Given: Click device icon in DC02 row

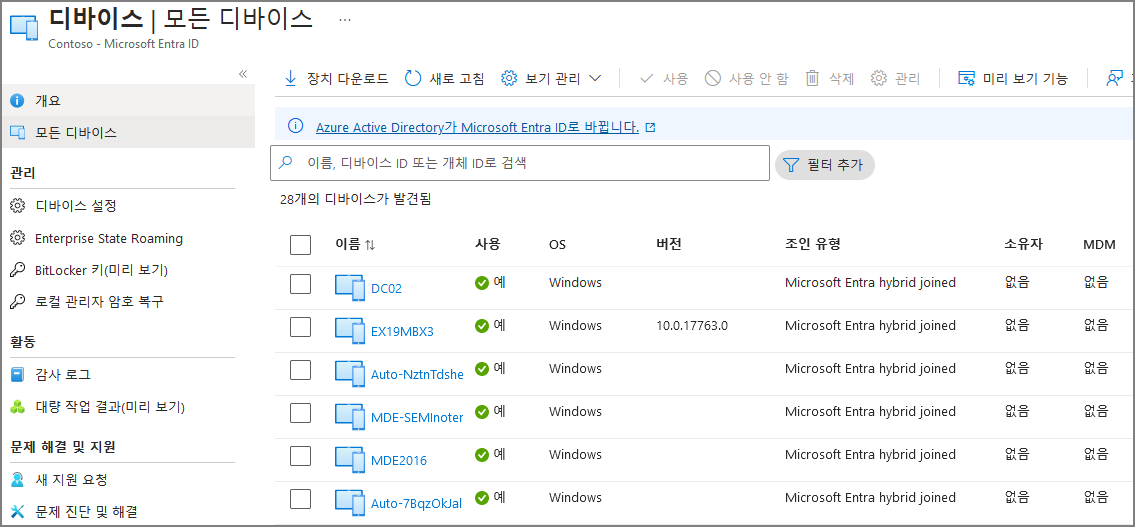Looking at the screenshot, I should [350, 287].
